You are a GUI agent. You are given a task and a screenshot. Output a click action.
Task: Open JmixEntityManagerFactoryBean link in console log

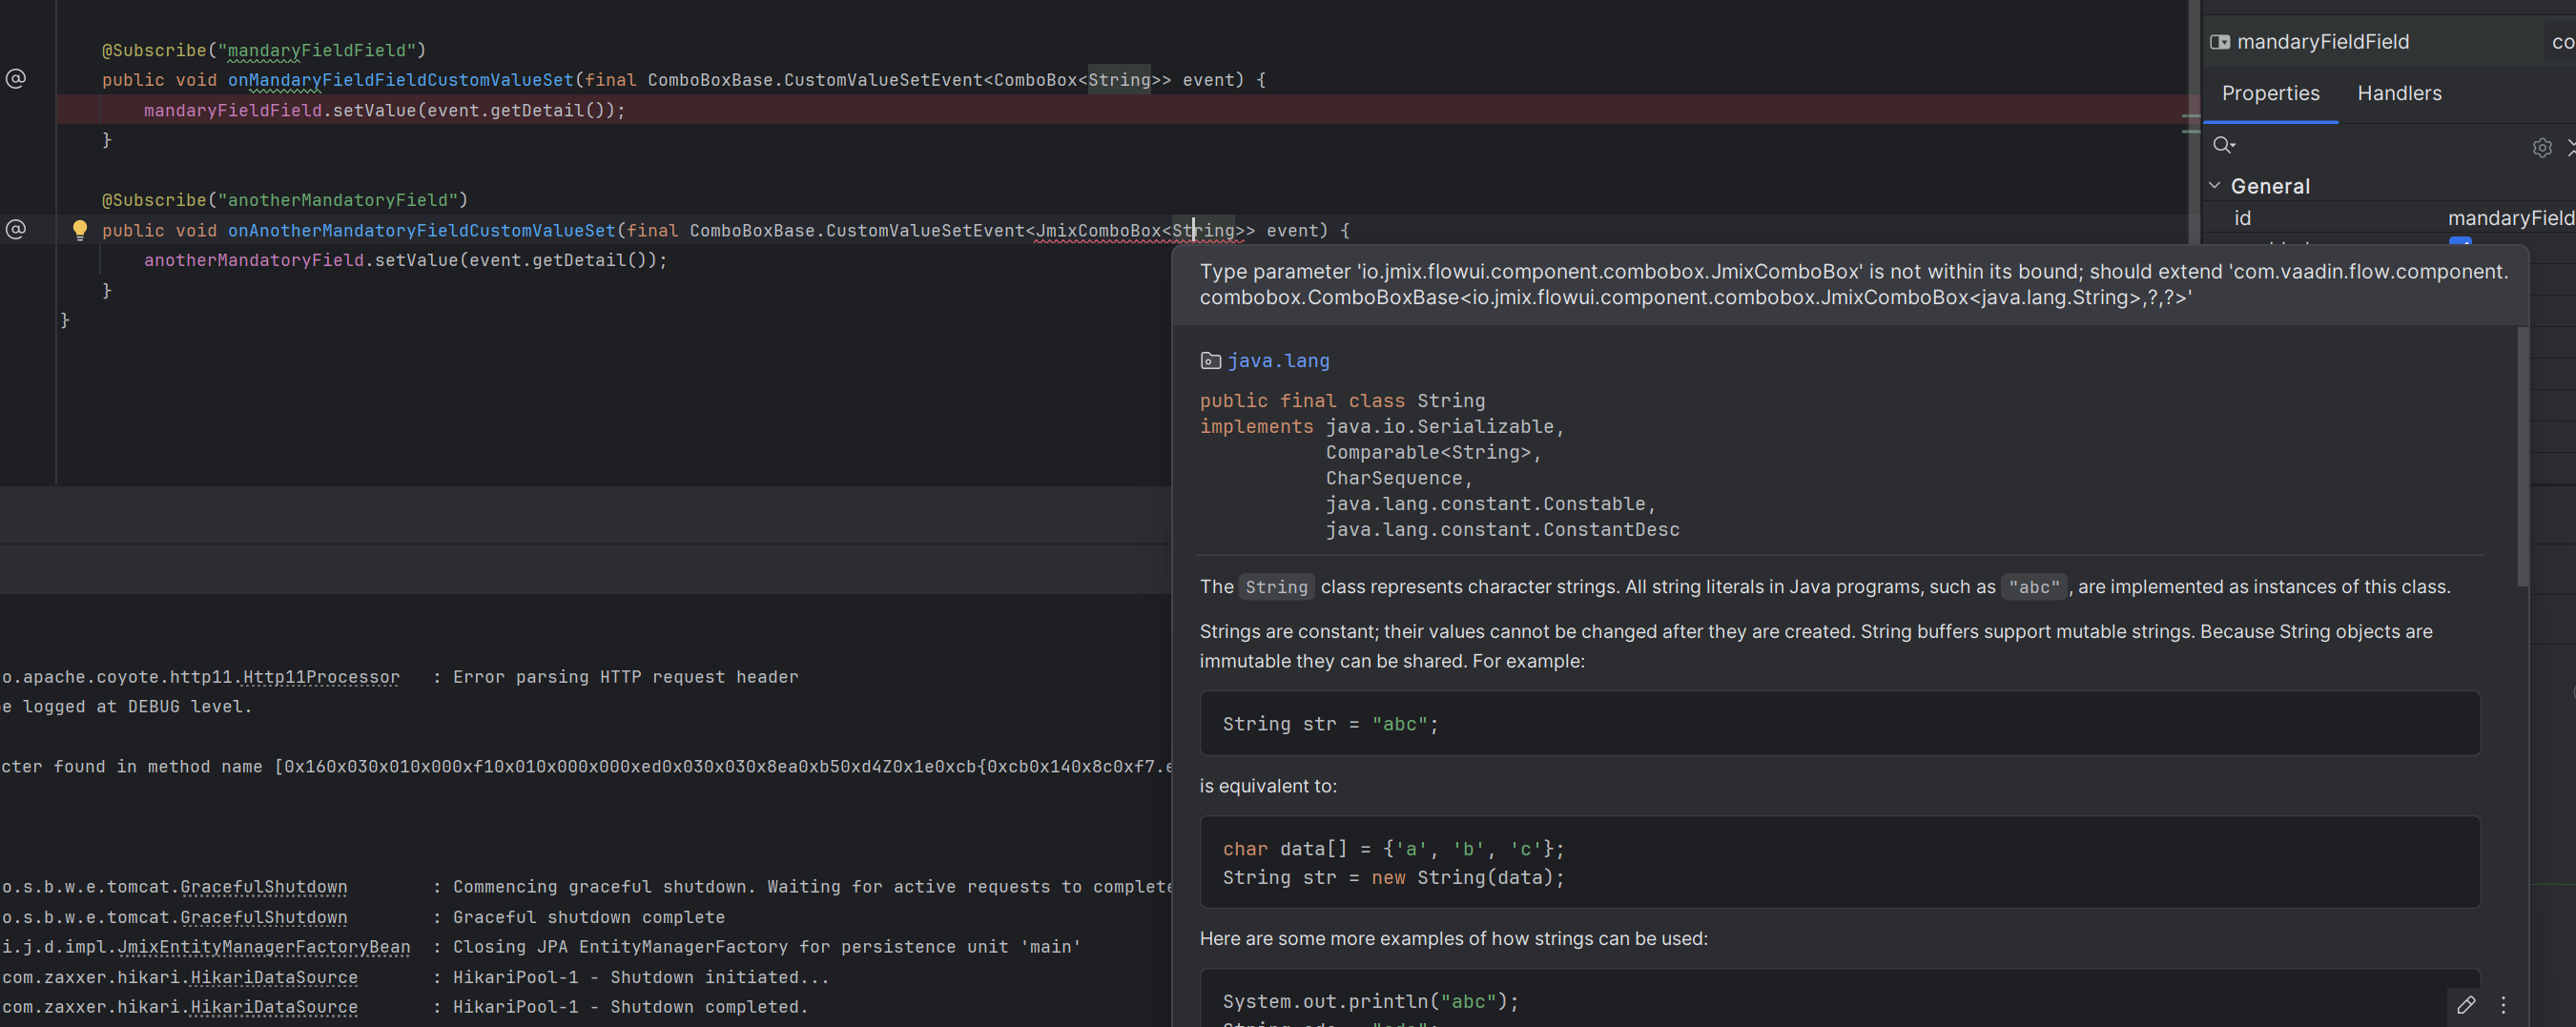coord(264,947)
